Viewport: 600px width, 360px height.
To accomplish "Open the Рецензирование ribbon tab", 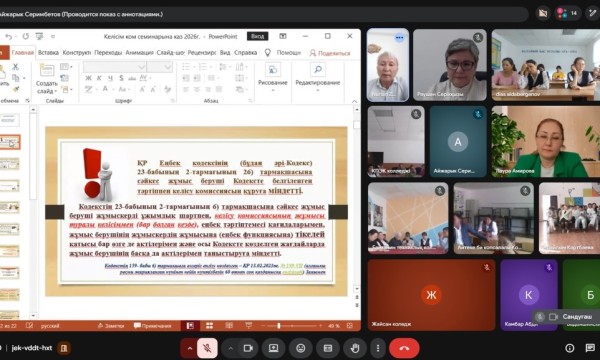I will 202,52.
